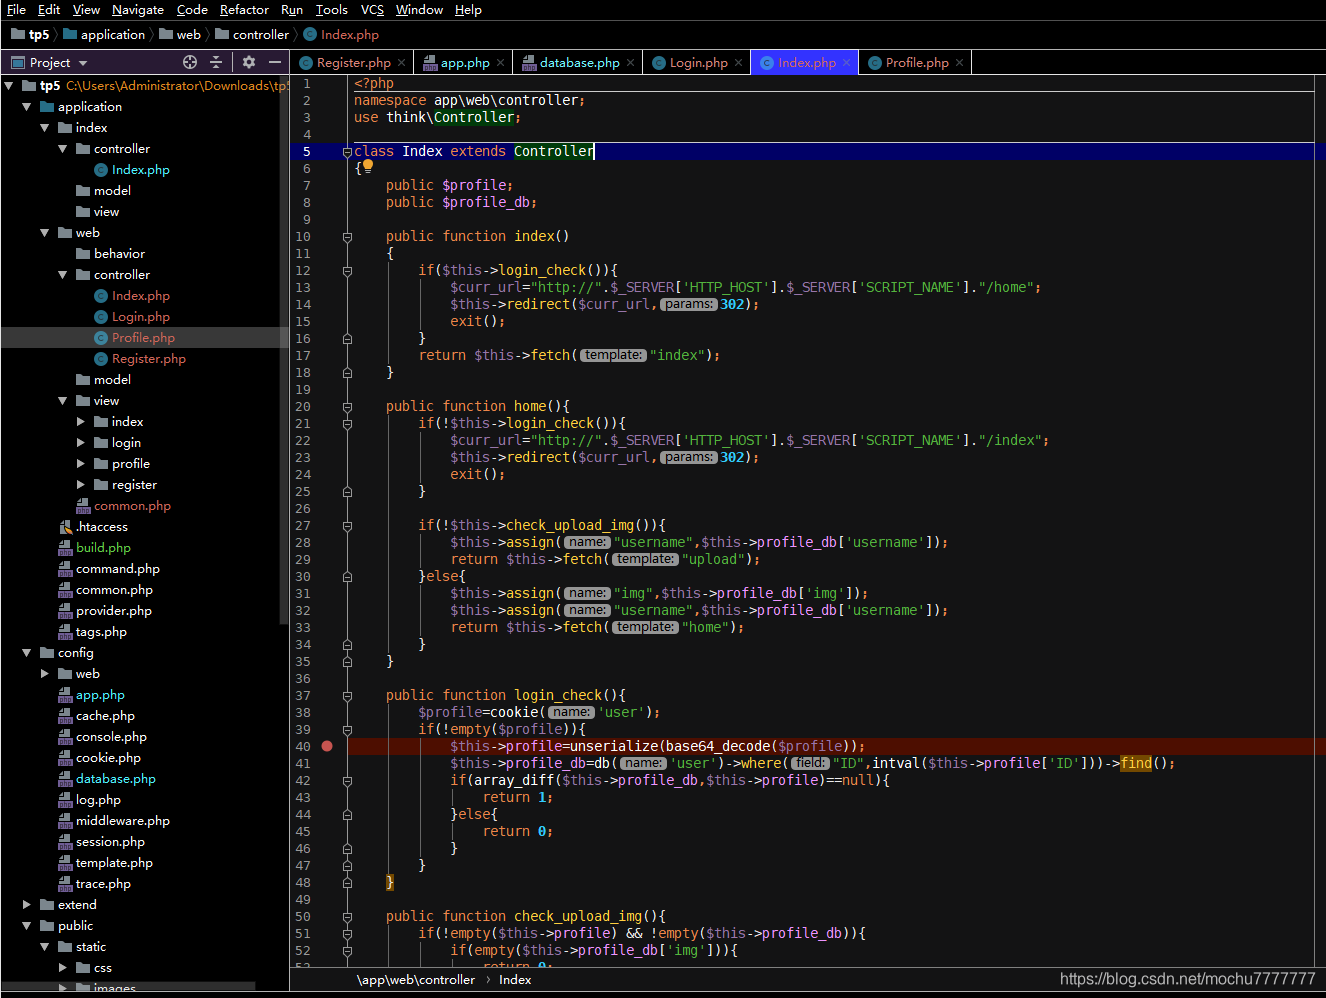This screenshot has height=998, width=1326.
Task: Open the Refactor menu
Action: coord(244,9)
